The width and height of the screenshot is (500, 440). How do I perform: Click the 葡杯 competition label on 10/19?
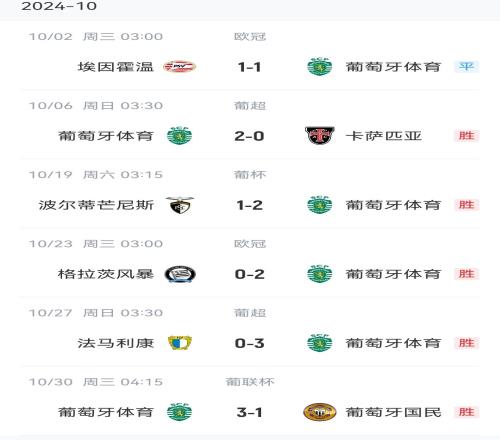(x=250, y=175)
